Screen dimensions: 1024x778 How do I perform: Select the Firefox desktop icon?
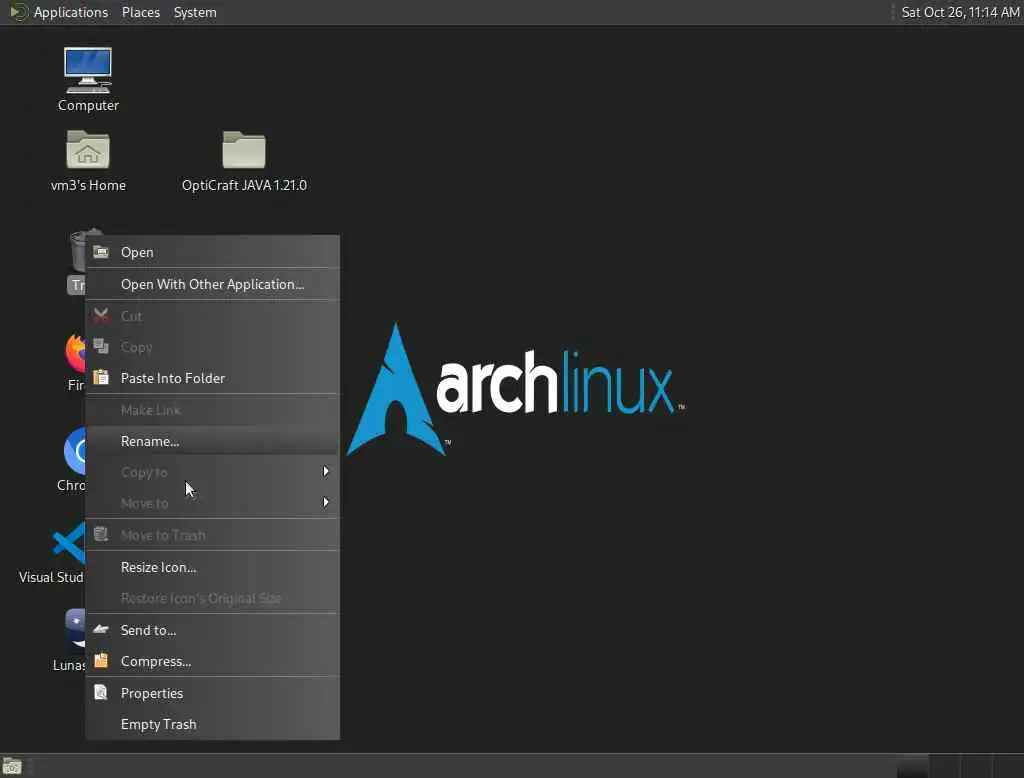[76, 351]
